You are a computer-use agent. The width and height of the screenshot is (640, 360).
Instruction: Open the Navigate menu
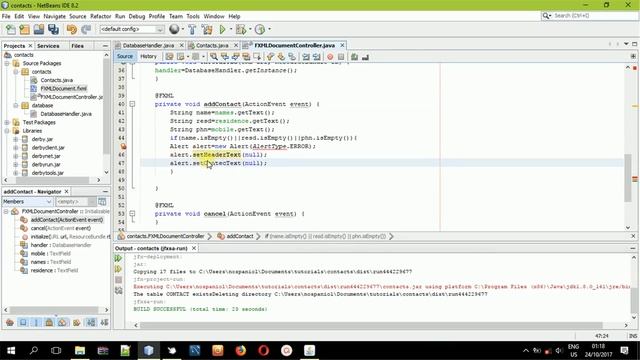point(54,16)
